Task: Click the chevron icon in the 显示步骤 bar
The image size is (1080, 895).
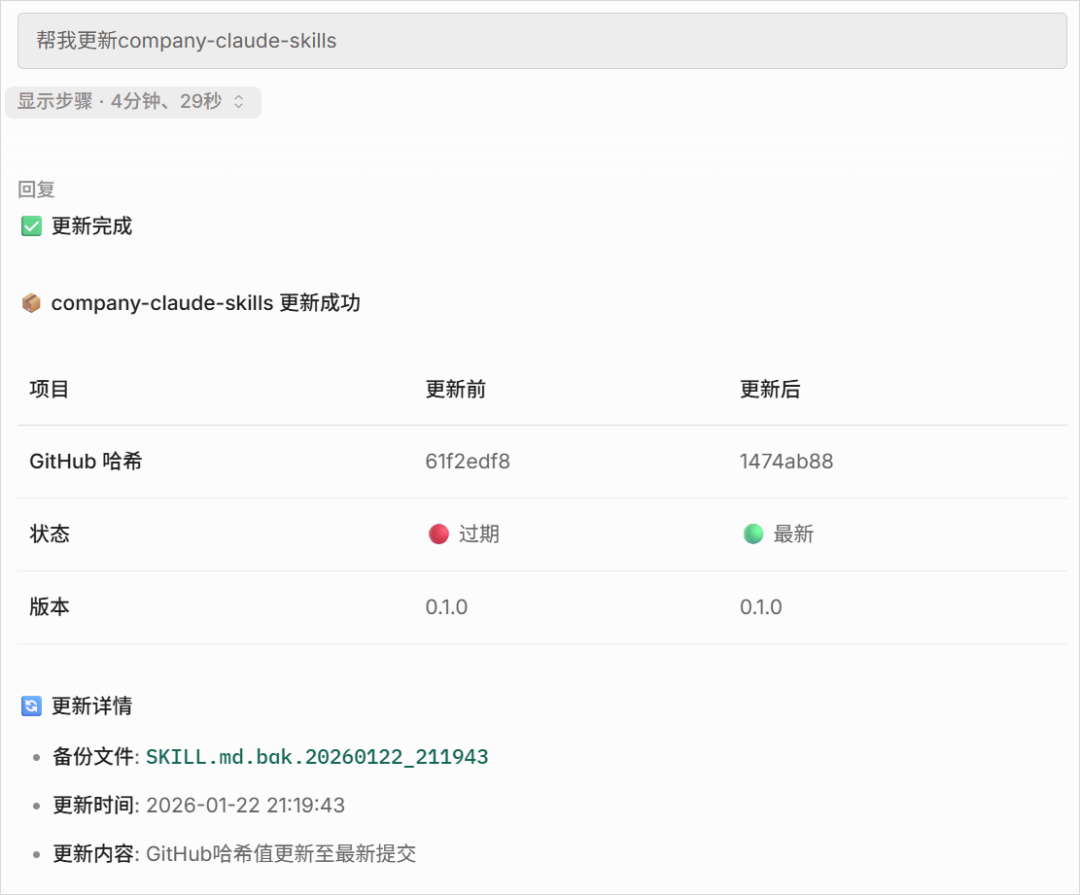Action: [x=237, y=102]
